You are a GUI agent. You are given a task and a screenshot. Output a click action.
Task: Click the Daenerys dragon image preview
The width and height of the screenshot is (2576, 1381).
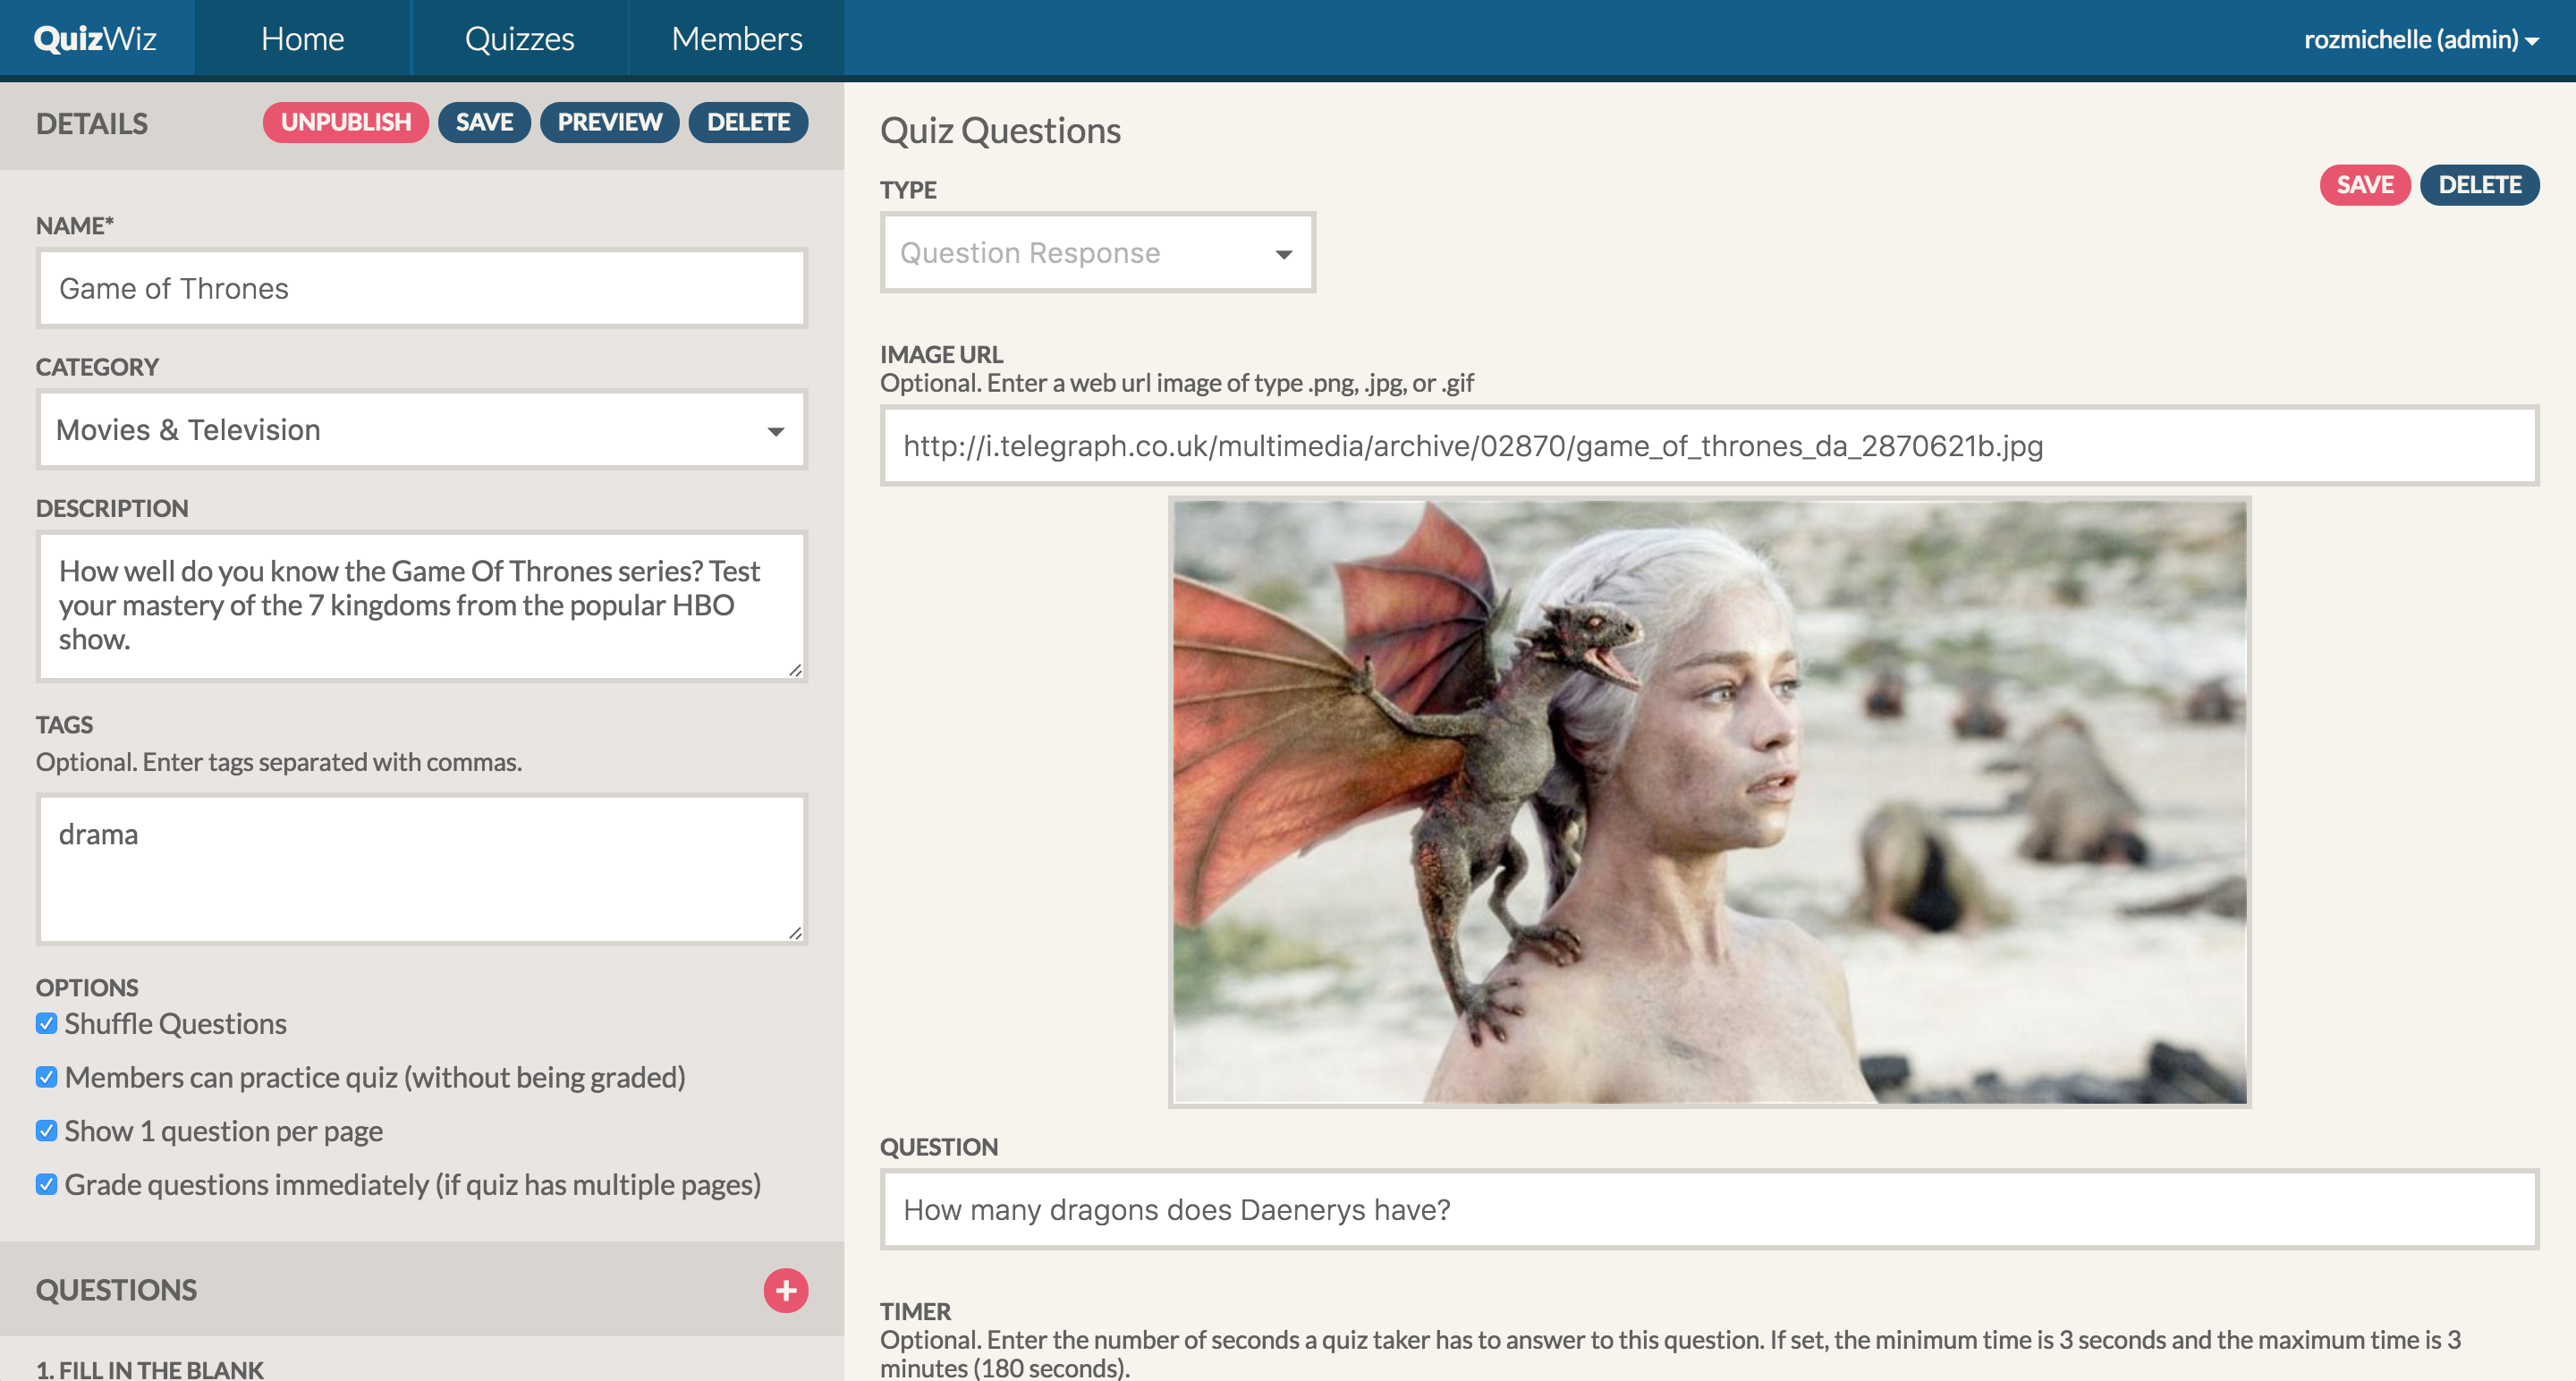click(x=1709, y=802)
